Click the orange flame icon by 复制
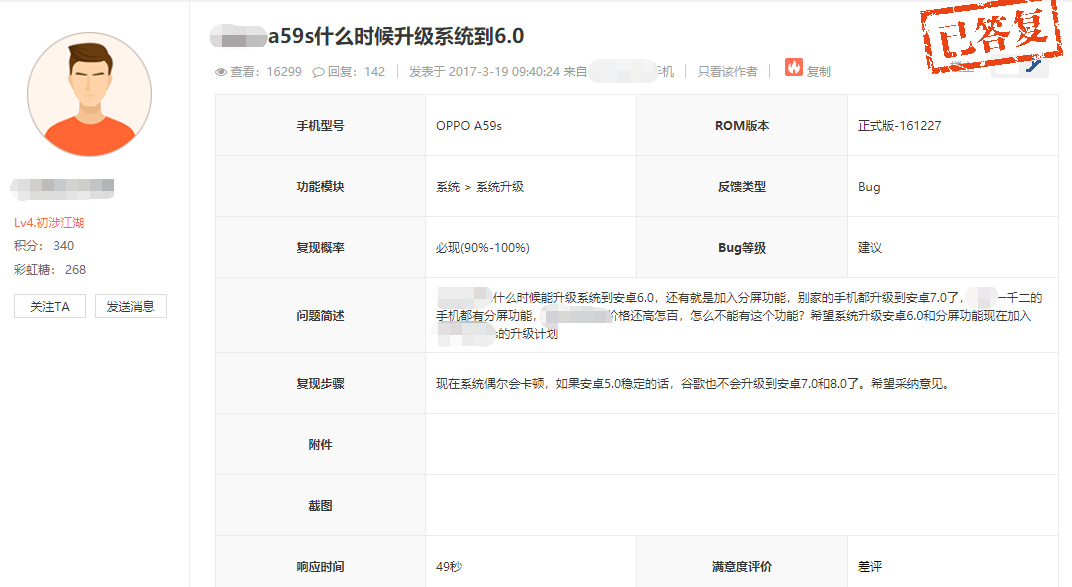This screenshot has width=1072, height=587. (x=793, y=68)
